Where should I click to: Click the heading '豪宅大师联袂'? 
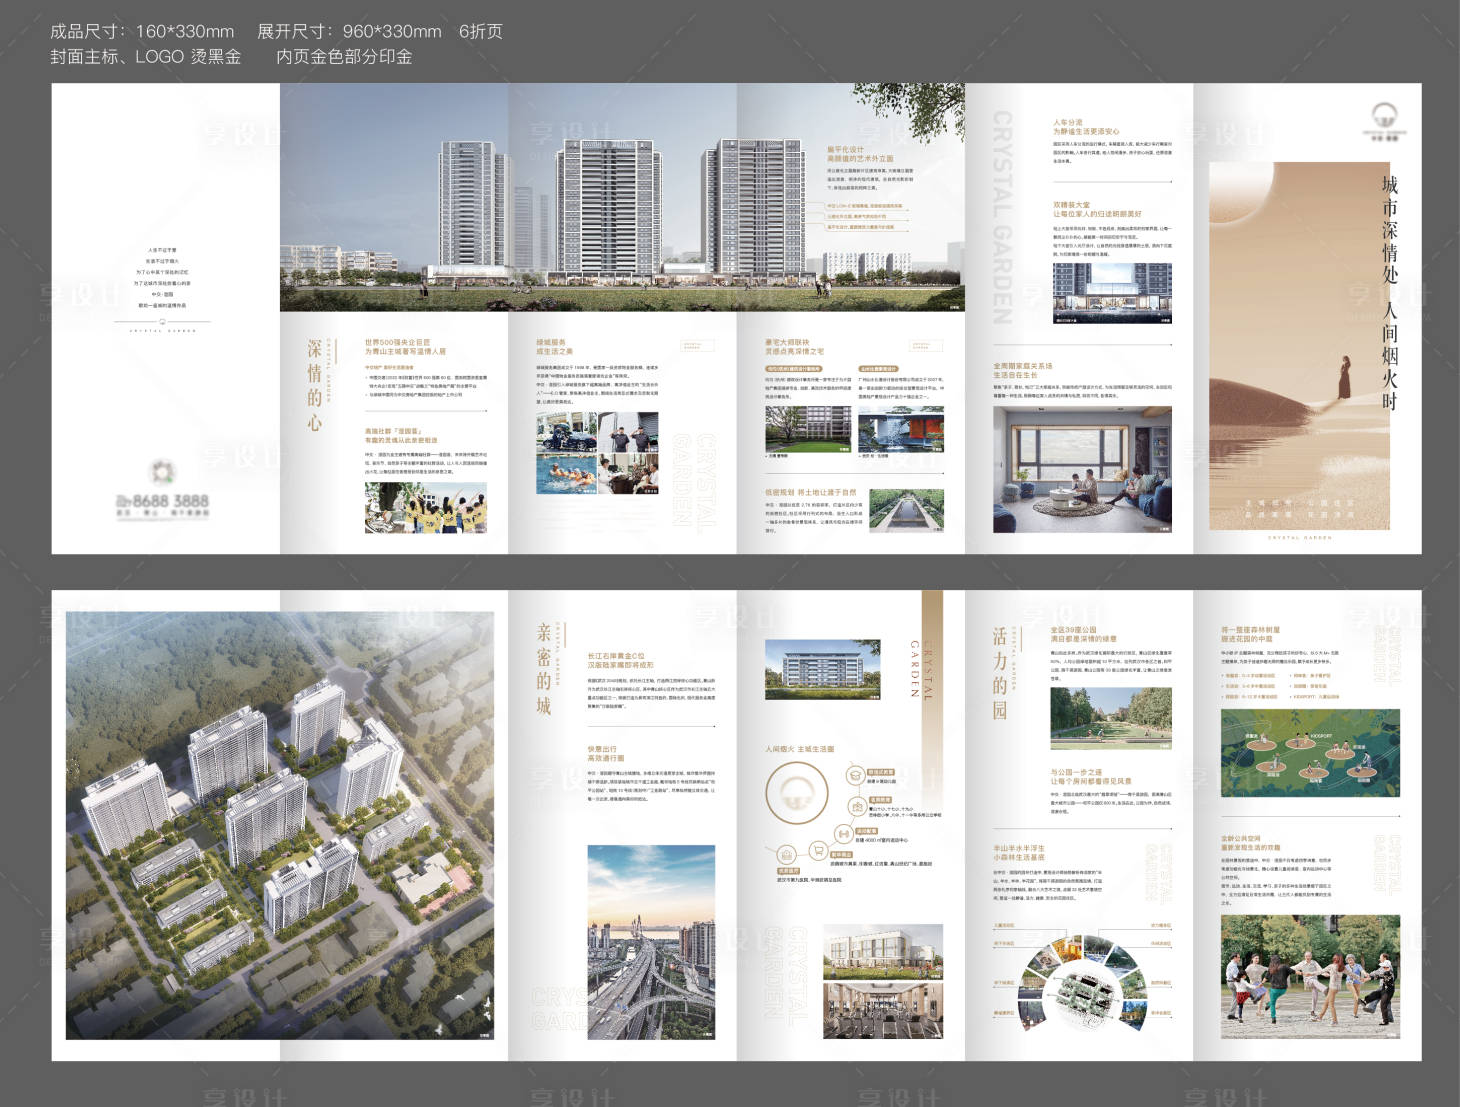pyautogui.click(x=787, y=343)
